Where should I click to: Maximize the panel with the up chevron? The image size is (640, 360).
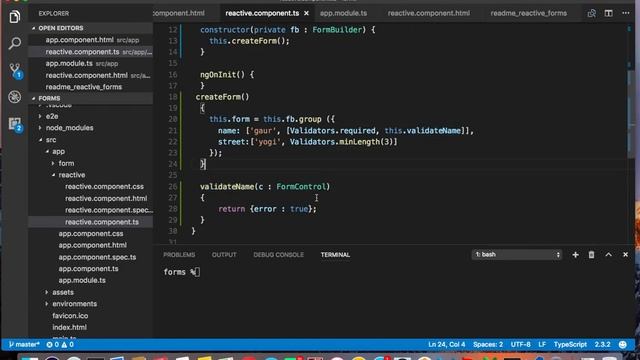click(609, 255)
